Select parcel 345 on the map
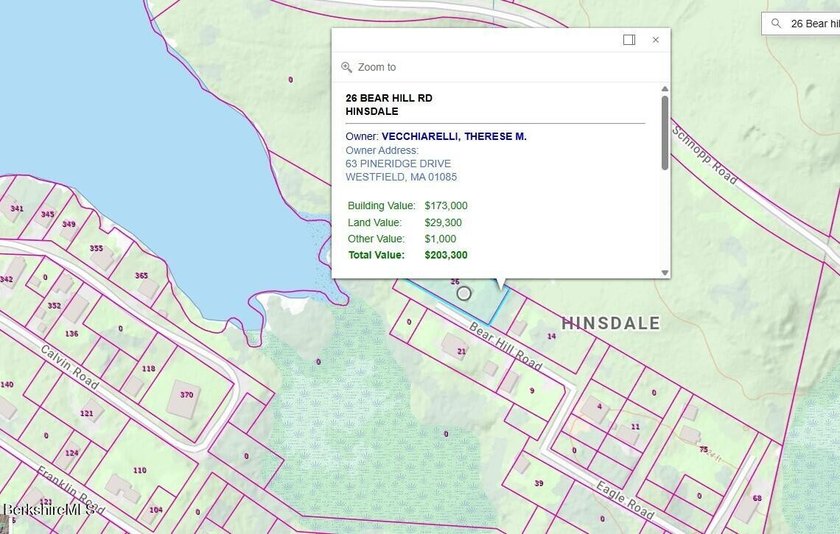 coord(48,214)
